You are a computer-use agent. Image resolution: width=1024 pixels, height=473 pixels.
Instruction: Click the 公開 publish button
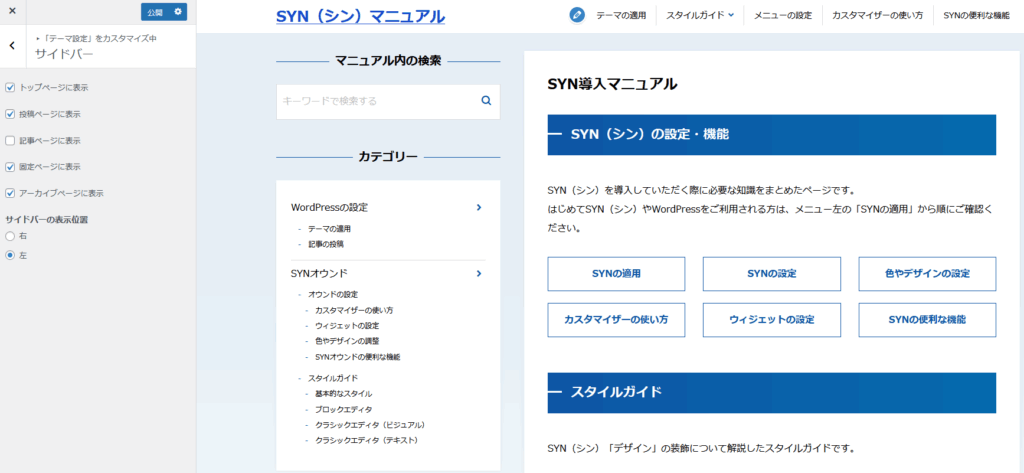(x=155, y=12)
